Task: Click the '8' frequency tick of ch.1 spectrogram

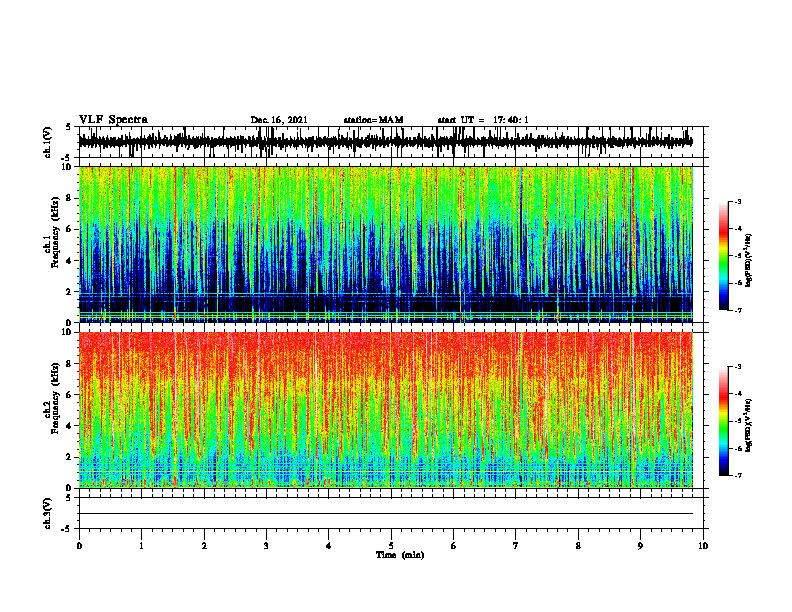Action: 69,198
